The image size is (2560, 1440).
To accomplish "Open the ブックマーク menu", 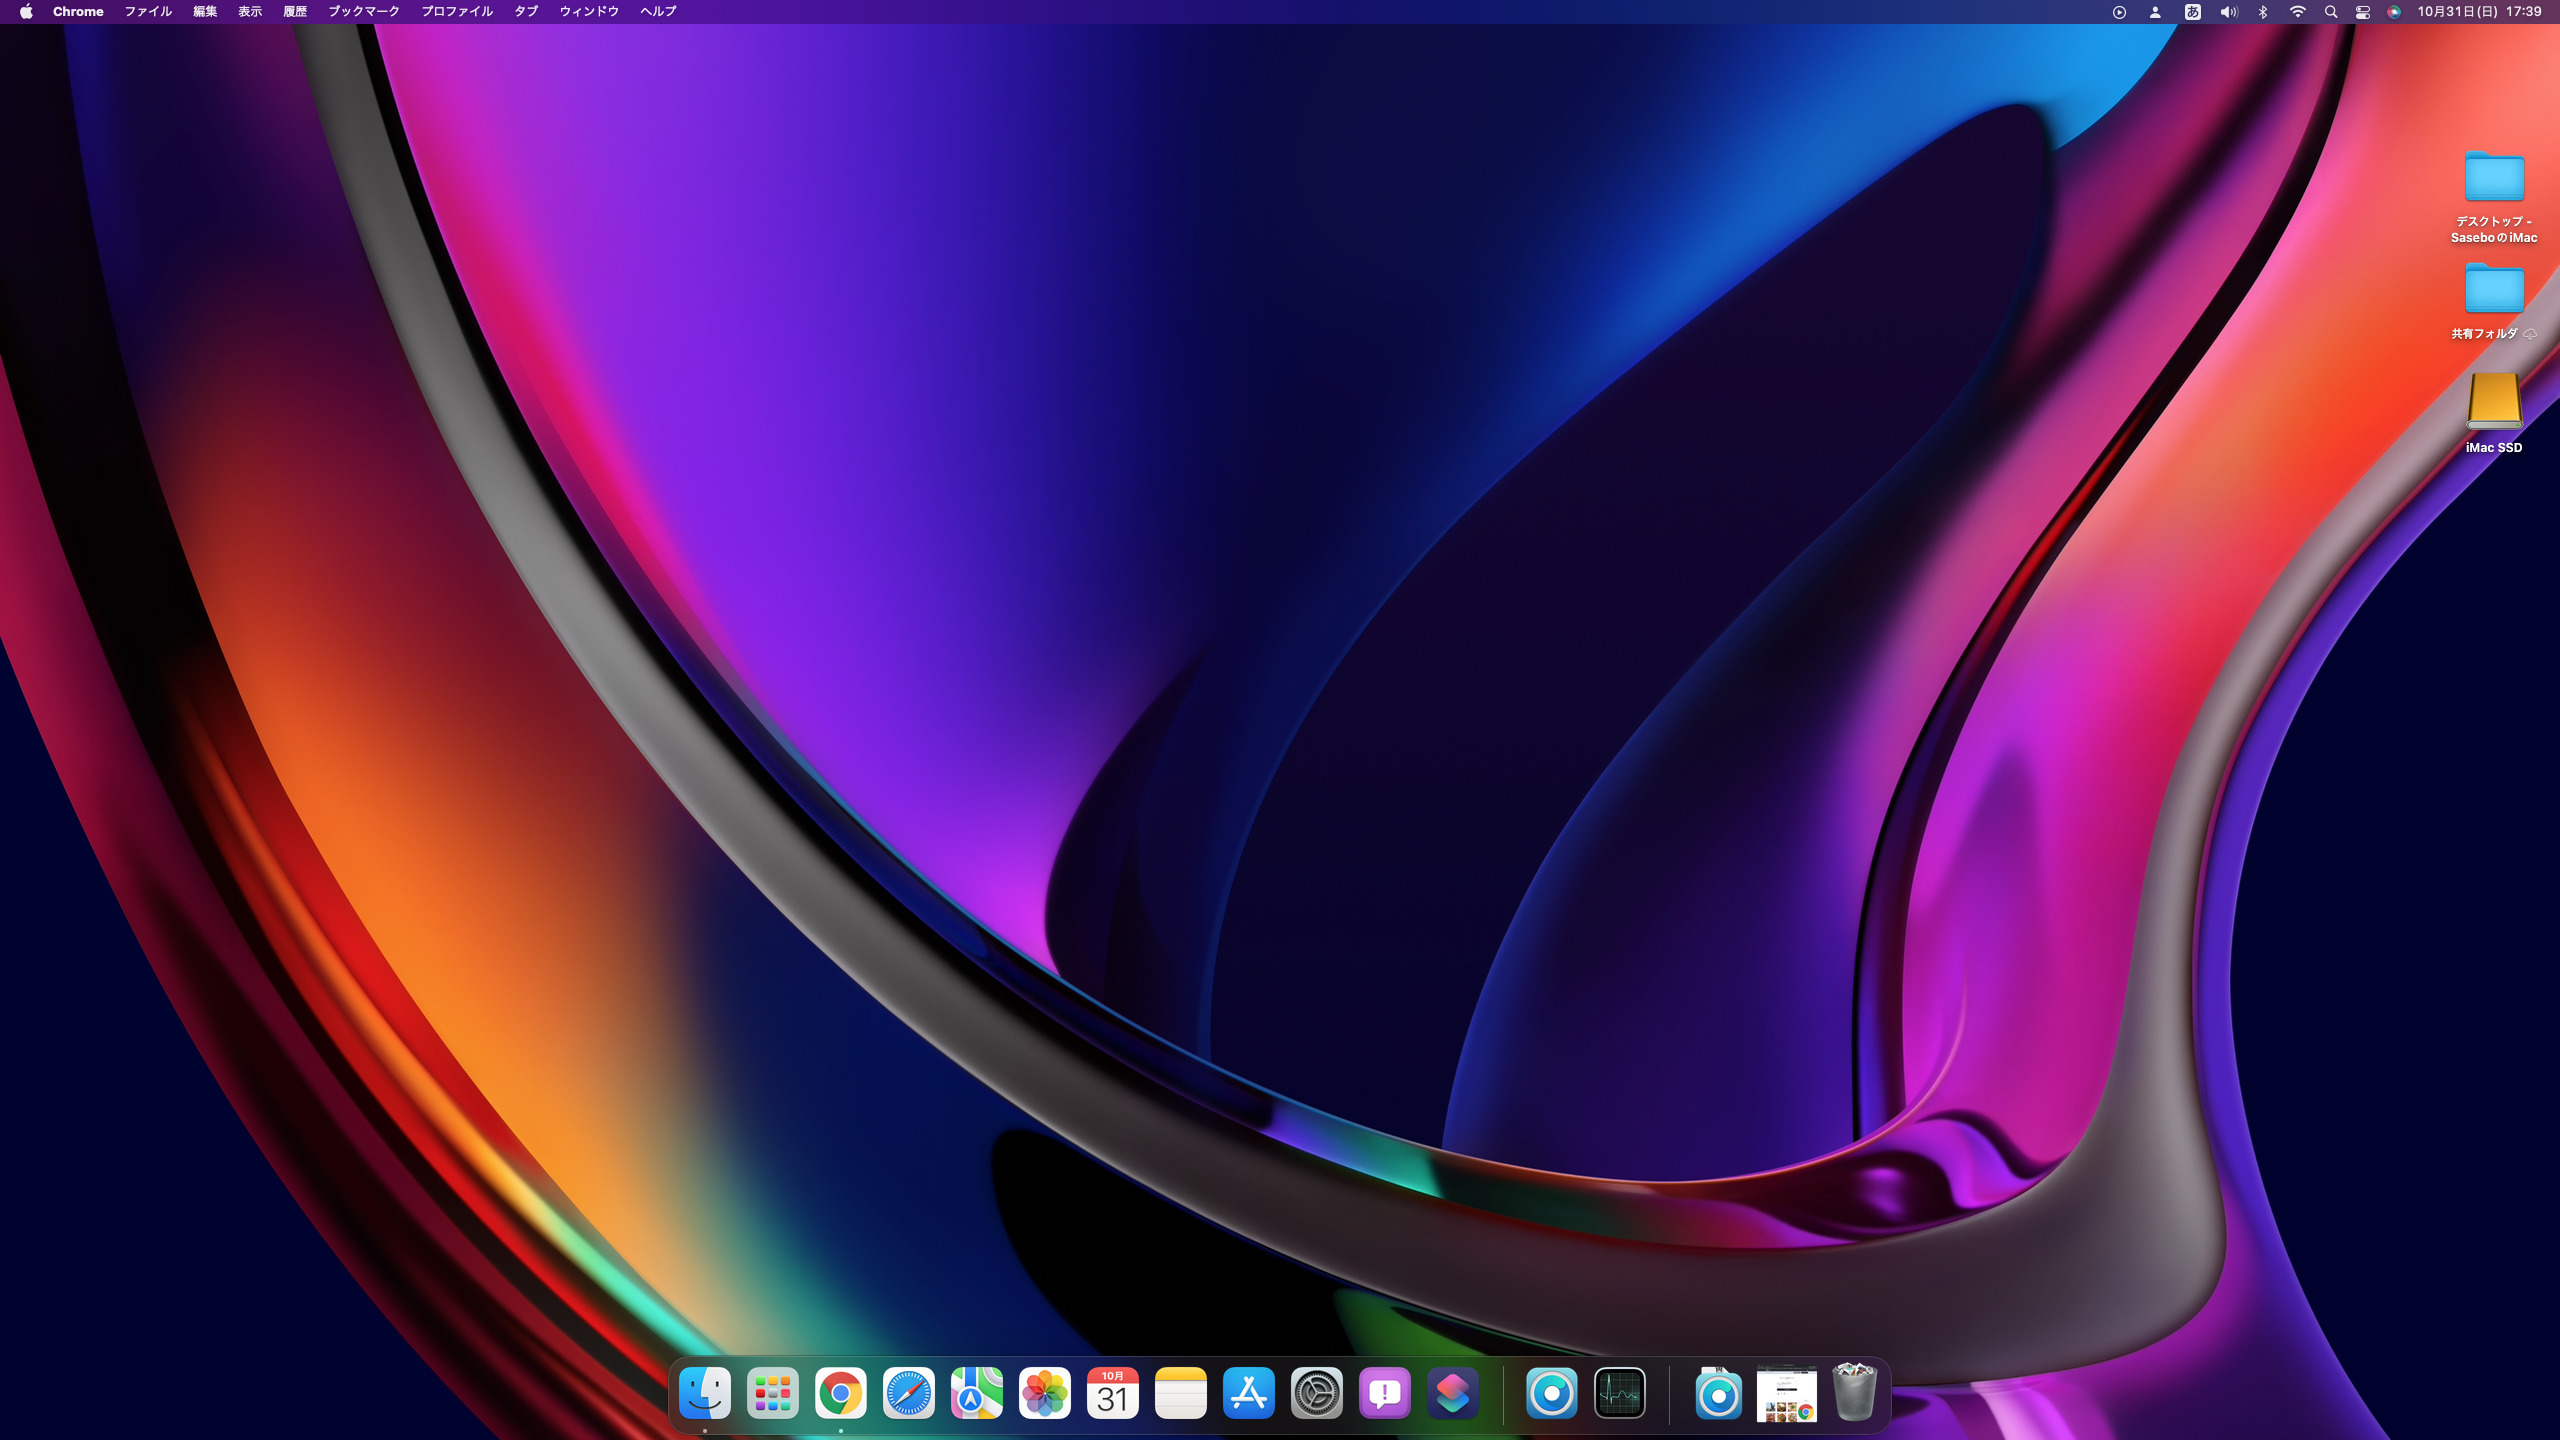I will click(364, 12).
